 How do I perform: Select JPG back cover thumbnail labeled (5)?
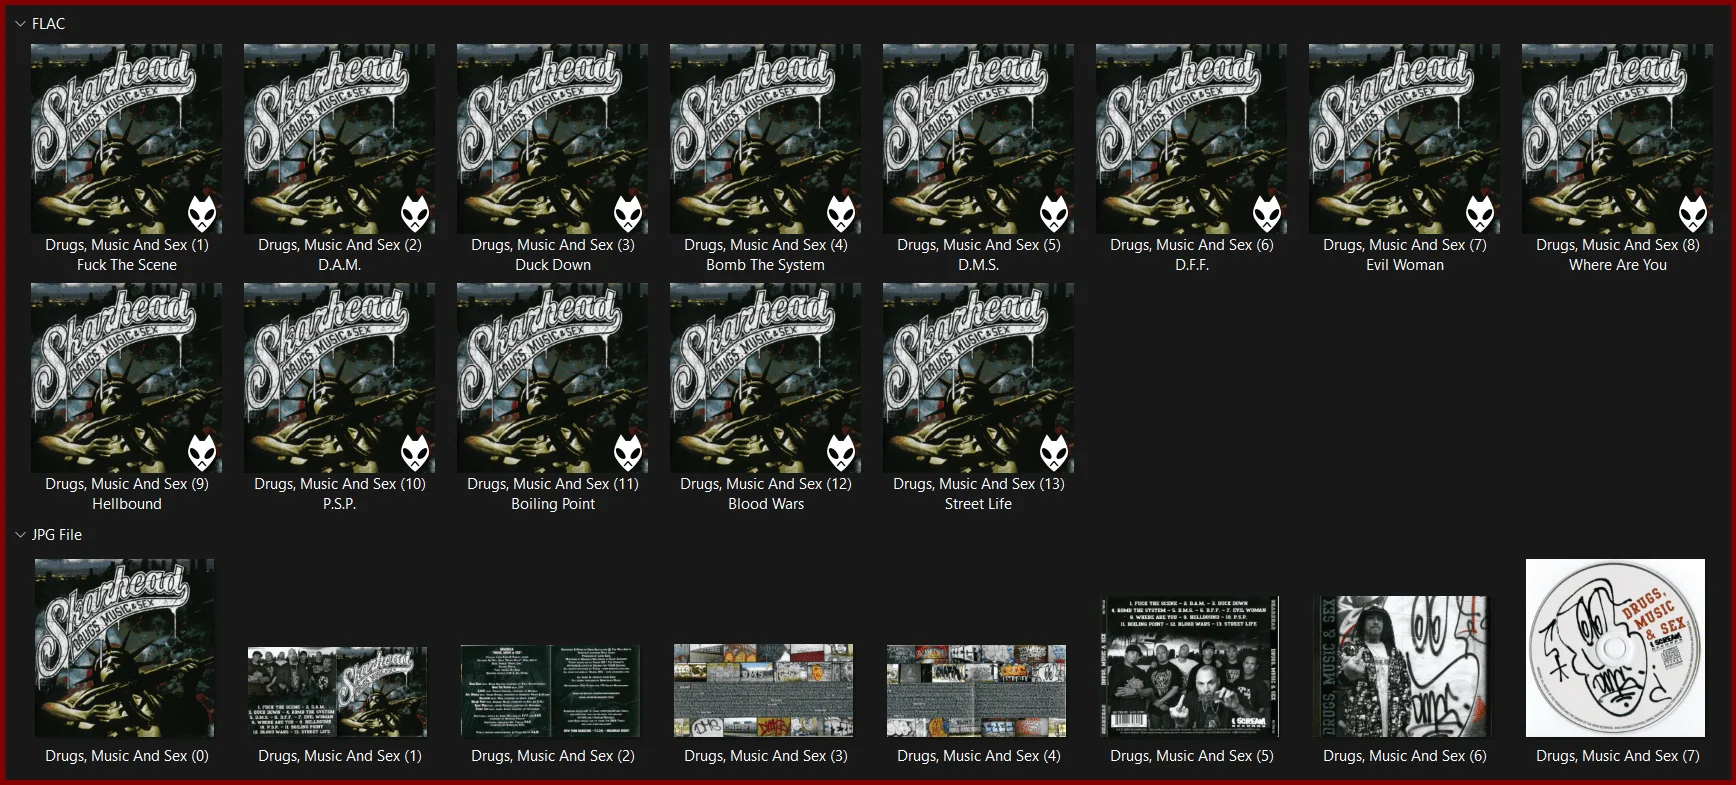[x=1190, y=667]
